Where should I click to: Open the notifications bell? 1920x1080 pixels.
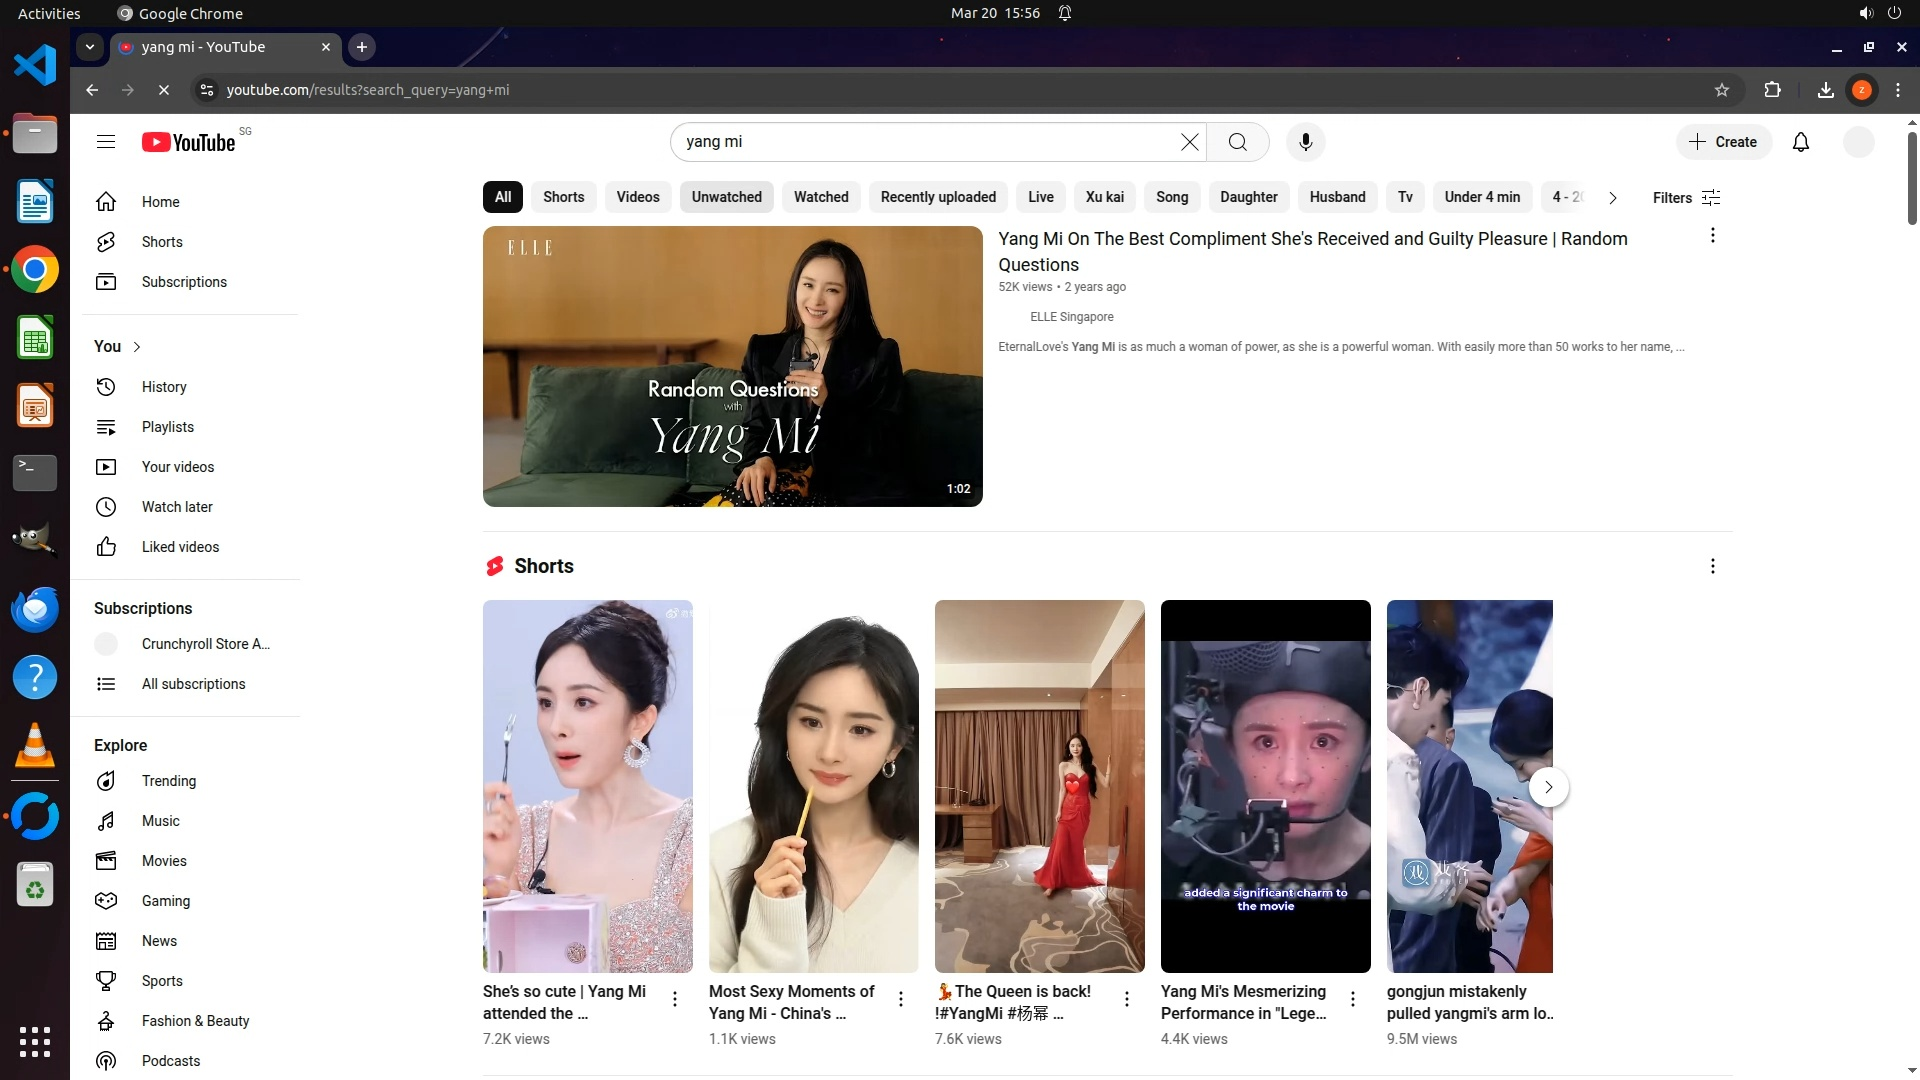pyautogui.click(x=1801, y=142)
